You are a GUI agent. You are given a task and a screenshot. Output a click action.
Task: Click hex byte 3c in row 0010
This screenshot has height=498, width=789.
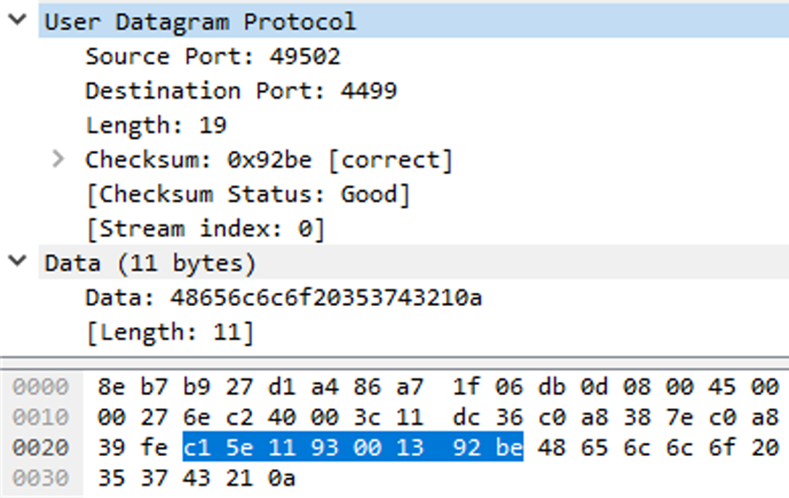(367, 417)
